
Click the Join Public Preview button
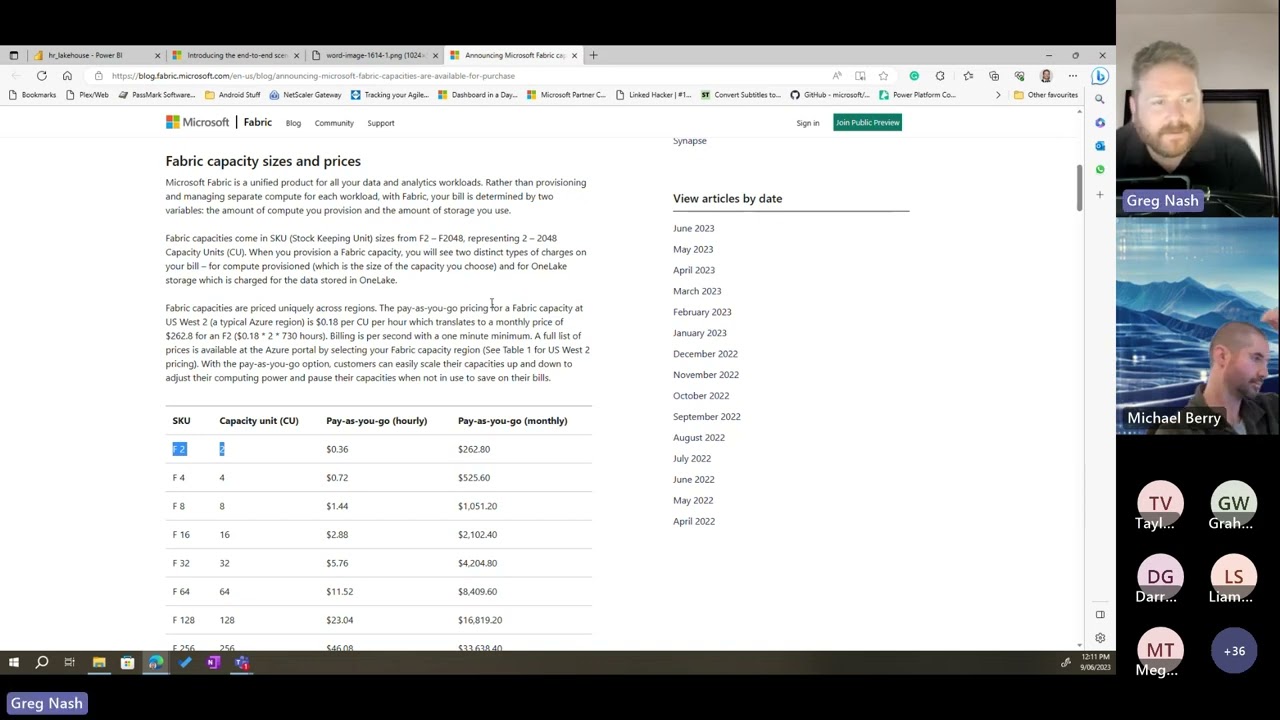(x=868, y=122)
